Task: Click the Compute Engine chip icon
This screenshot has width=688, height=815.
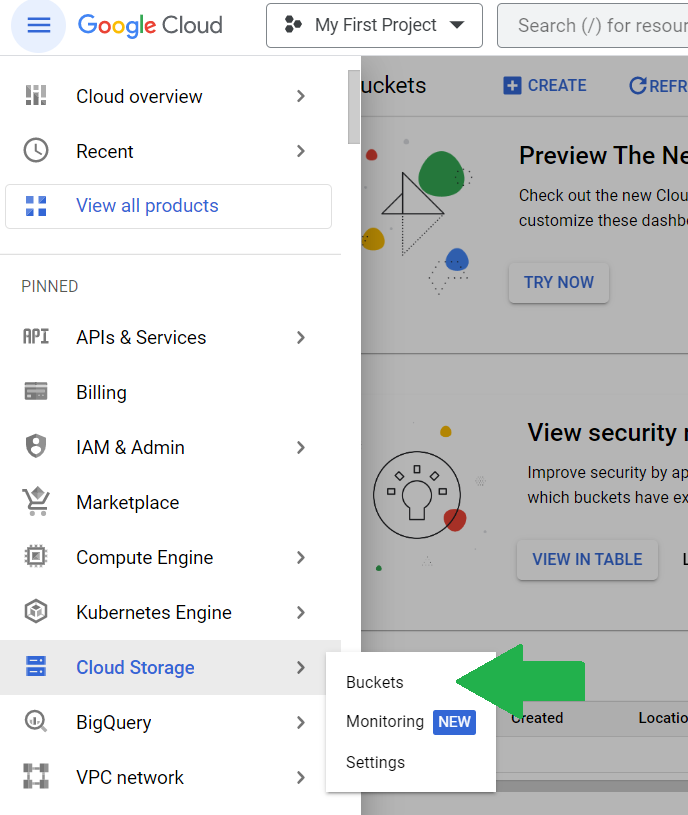Action: click(36, 556)
